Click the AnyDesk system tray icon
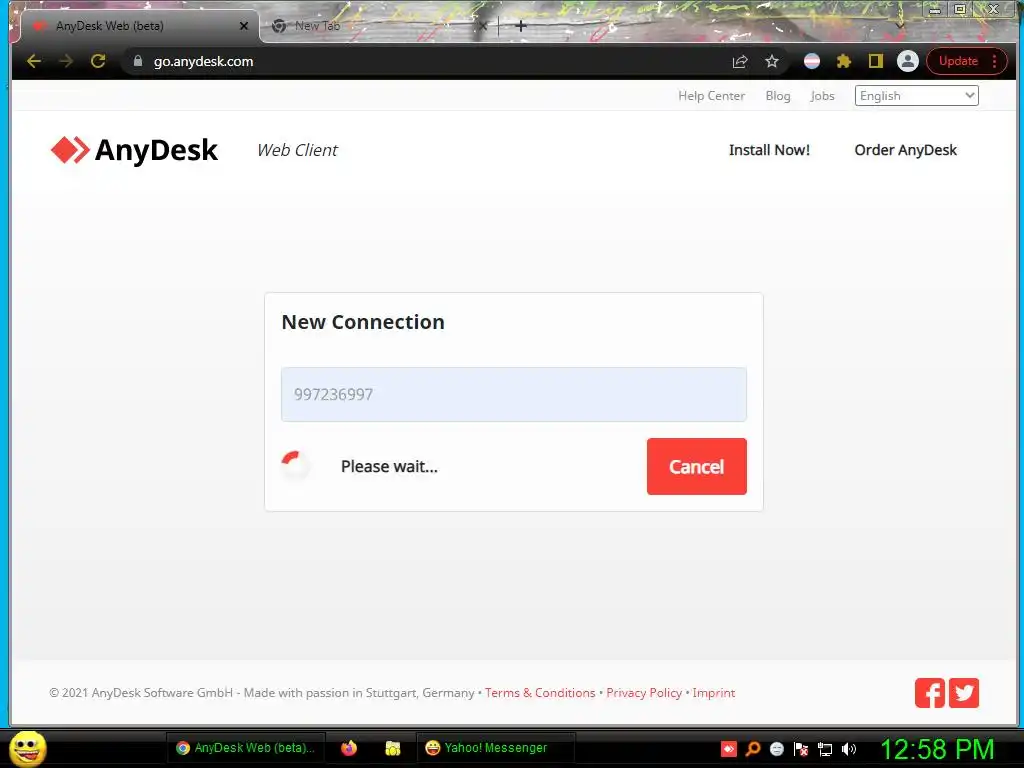 tap(729, 749)
